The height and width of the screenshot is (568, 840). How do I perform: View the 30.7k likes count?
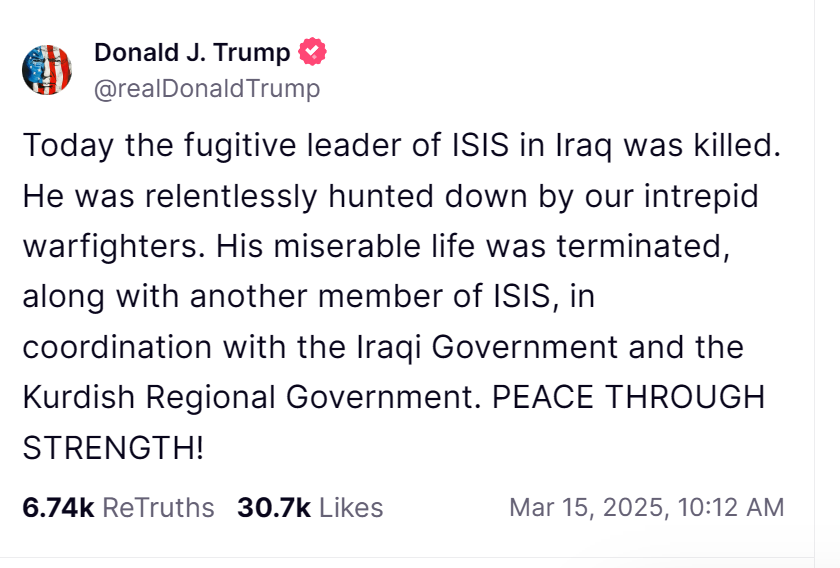(274, 507)
